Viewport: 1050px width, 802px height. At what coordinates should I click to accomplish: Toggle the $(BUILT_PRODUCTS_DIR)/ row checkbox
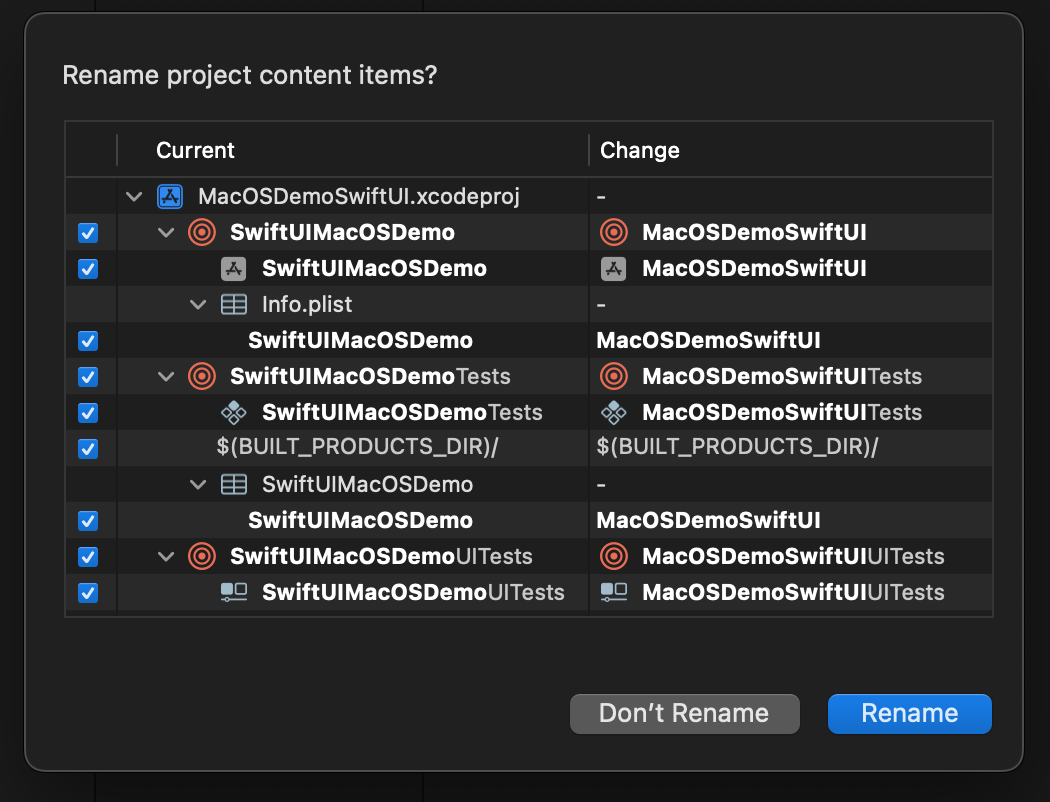coord(88,449)
